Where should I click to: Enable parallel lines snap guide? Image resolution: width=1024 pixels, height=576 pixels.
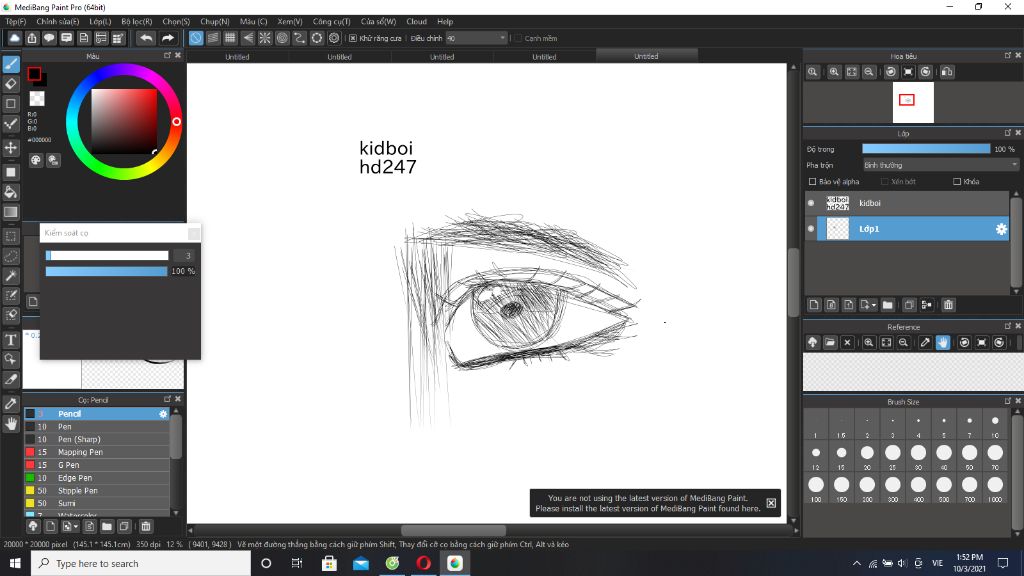point(213,39)
